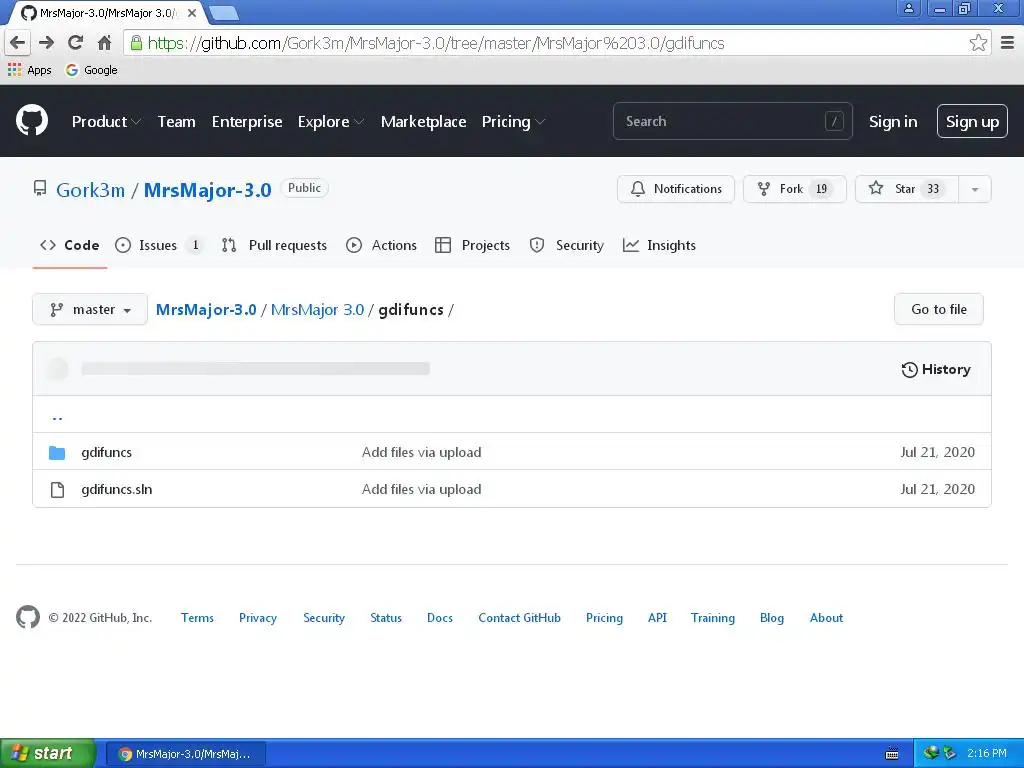Click MrsMajor 3.0 in the breadcrumb path

pyautogui.click(x=317, y=310)
